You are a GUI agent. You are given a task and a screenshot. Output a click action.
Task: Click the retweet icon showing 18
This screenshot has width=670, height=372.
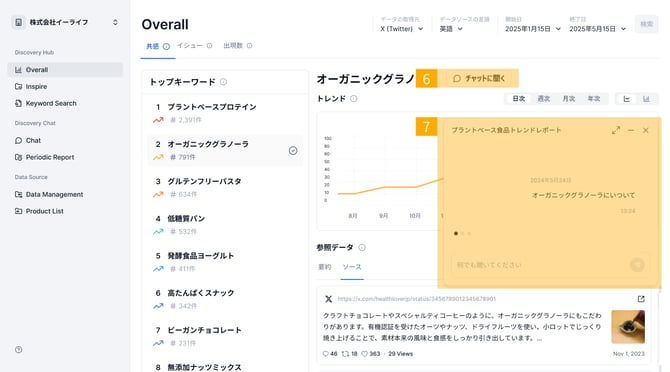tap(345, 354)
